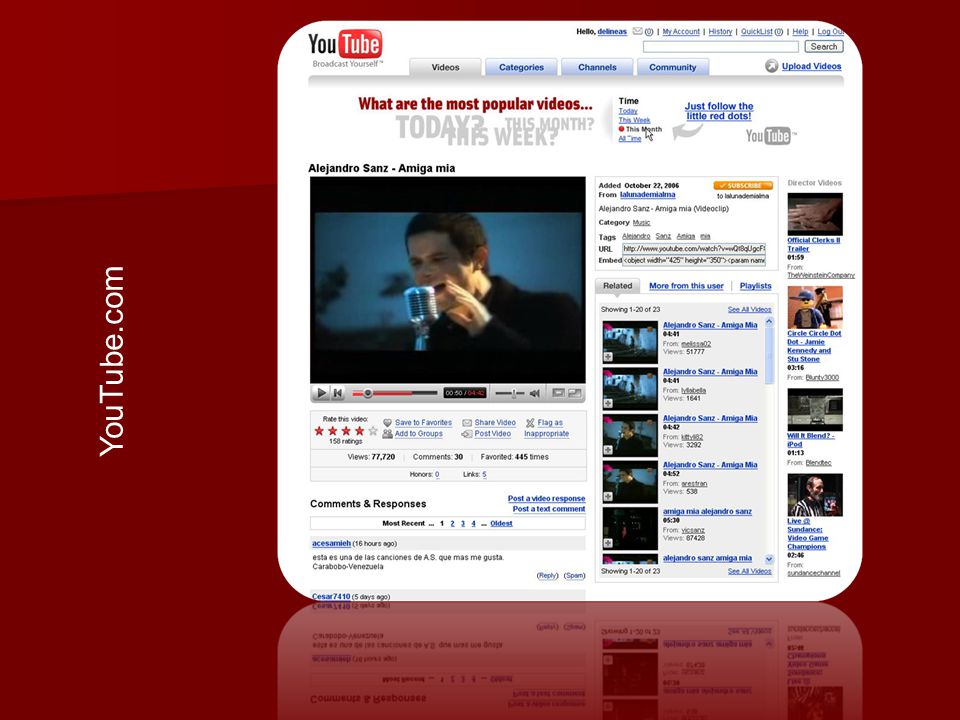Open Will It Blend iPod thumbnail
Image resolution: width=960 pixels, height=720 pixels.
pos(814,410)
